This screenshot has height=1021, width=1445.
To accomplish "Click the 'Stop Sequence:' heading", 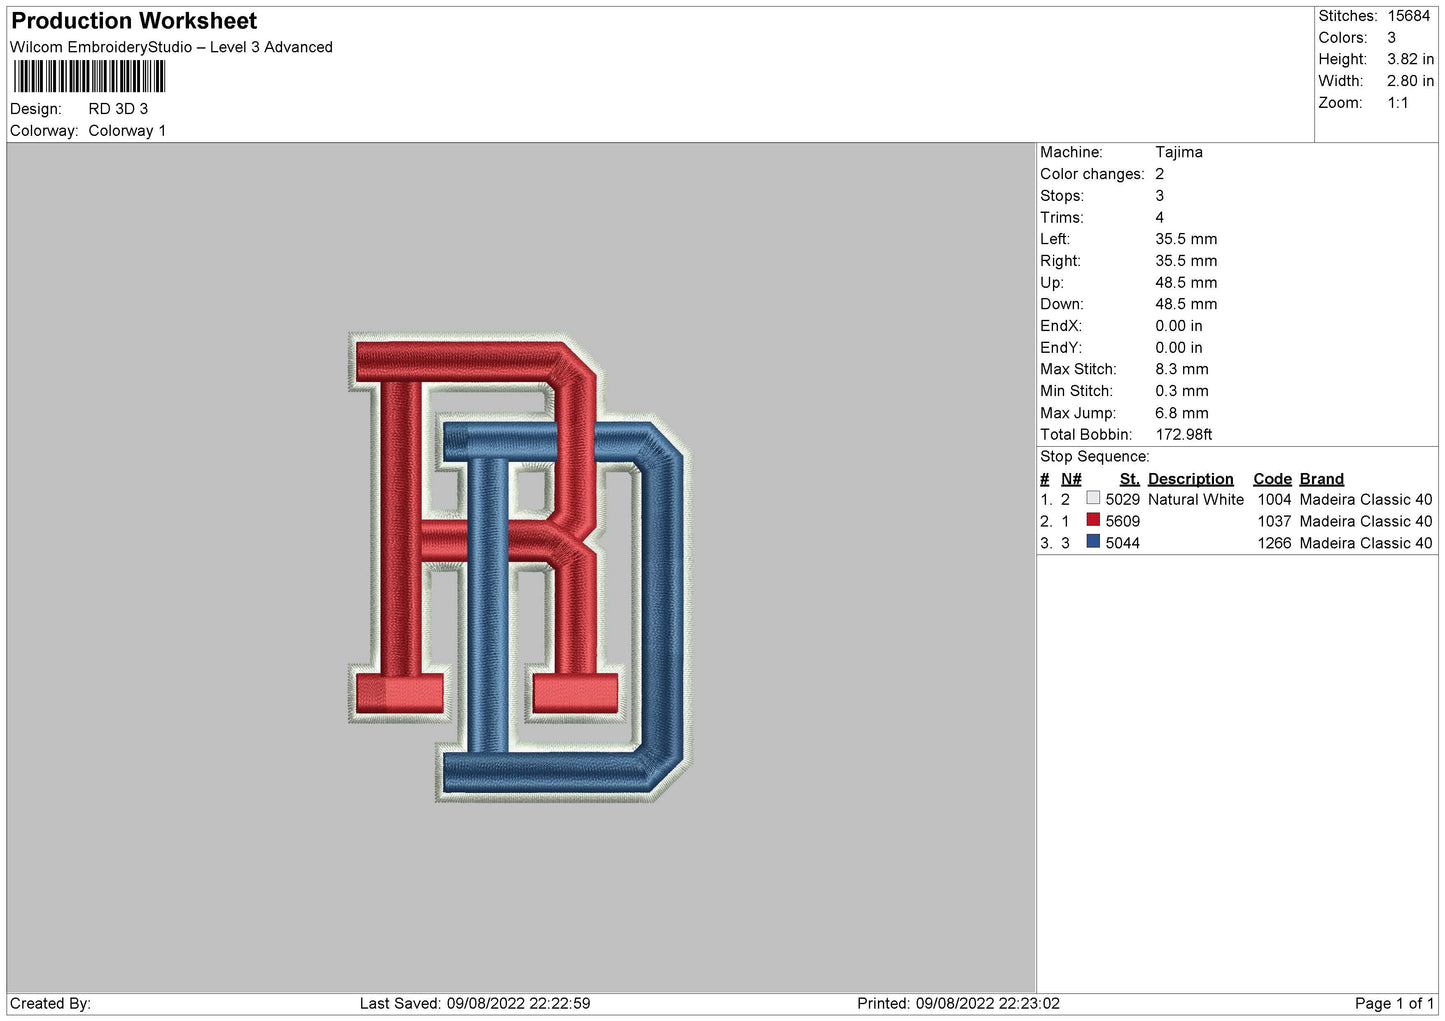I will pyautogui.click(x=1095, y=457).
